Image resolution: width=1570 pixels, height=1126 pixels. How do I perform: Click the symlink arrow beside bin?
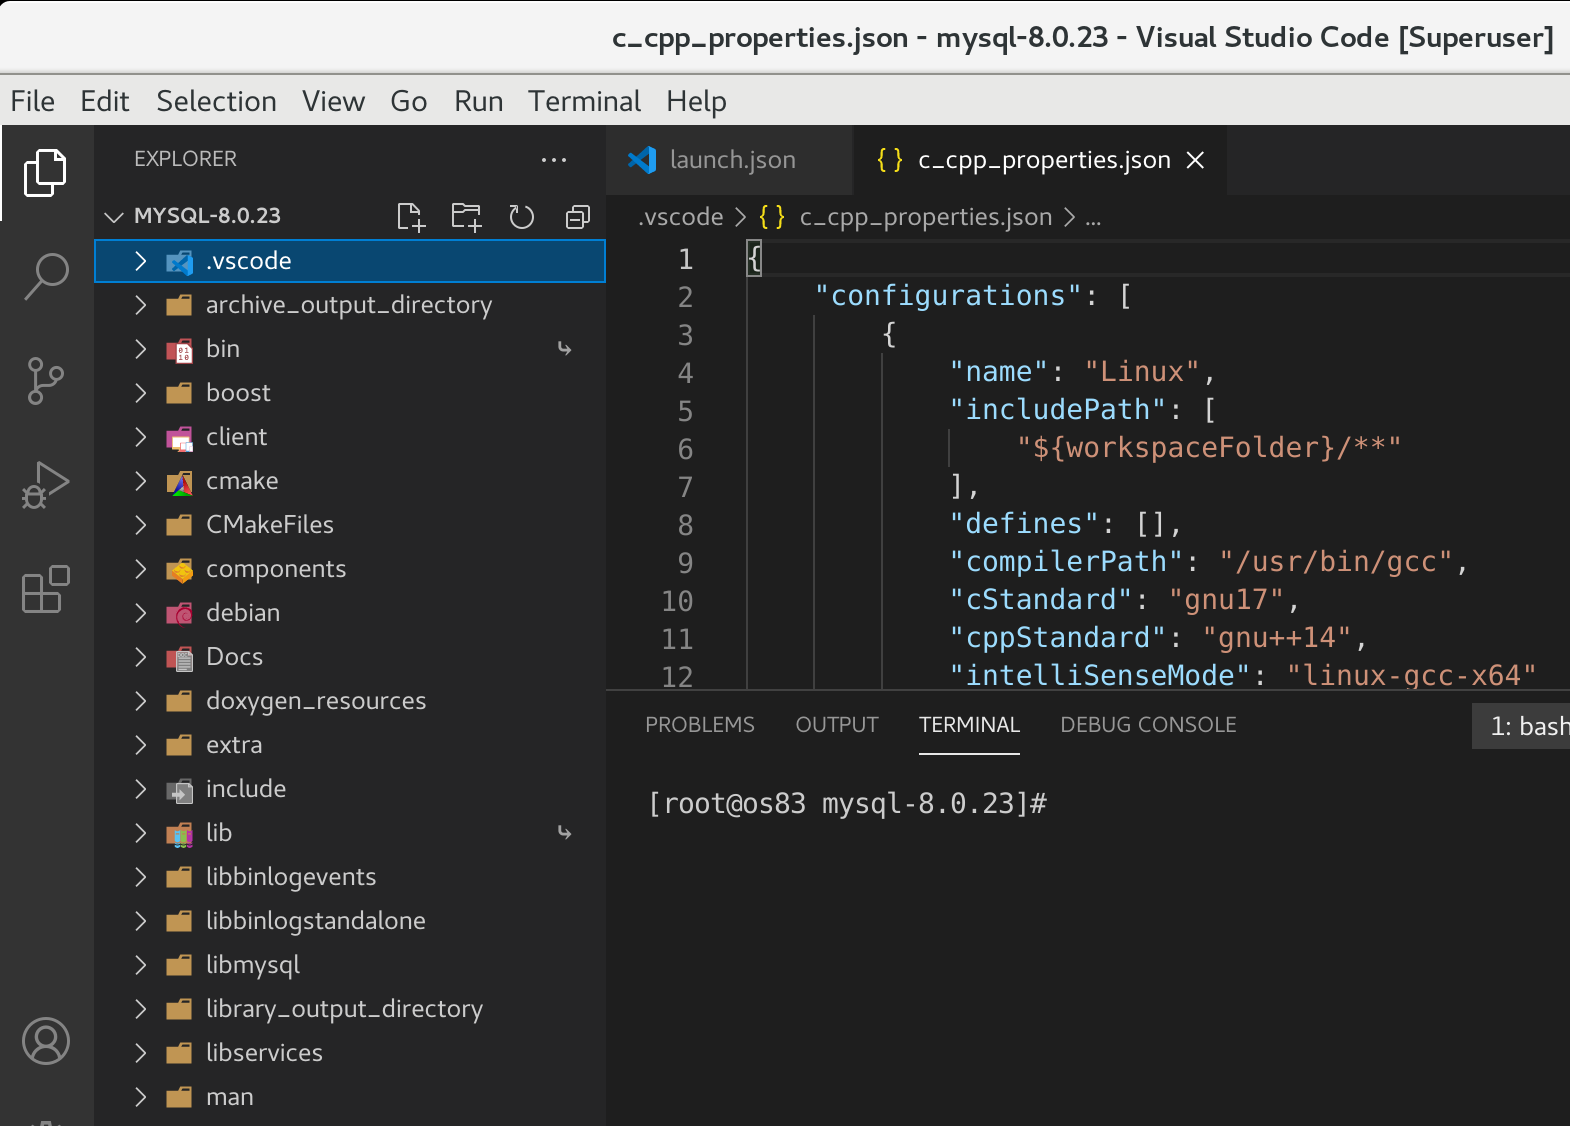565,349
